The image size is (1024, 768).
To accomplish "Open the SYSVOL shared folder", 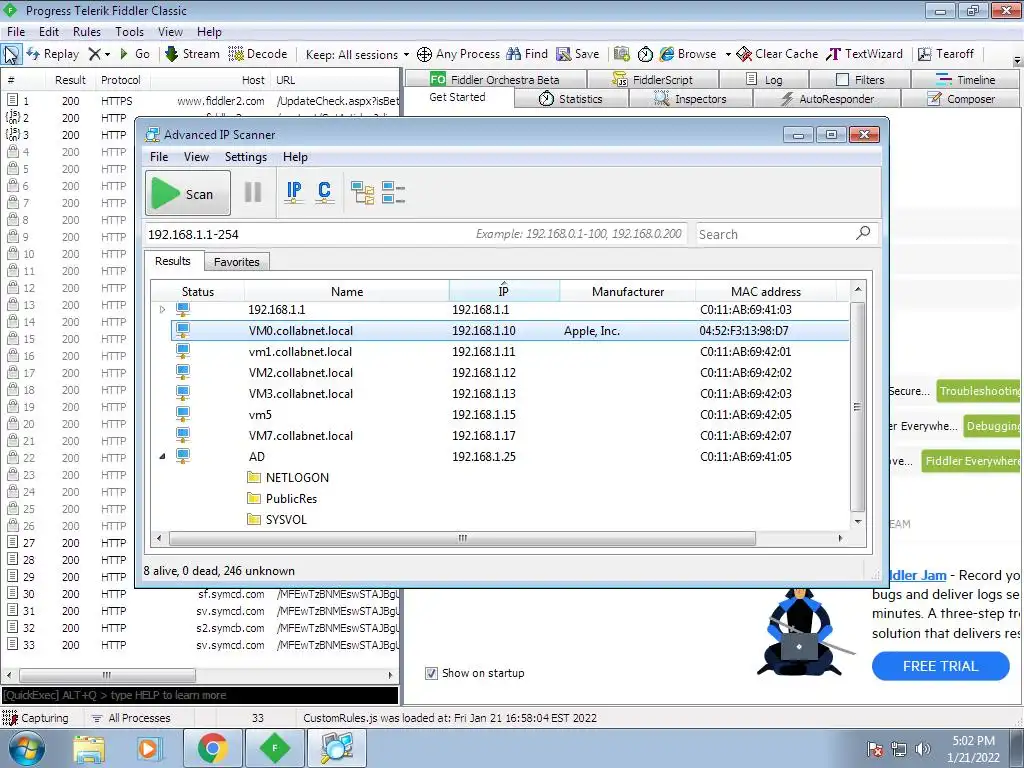I will [x=277, y=519].
